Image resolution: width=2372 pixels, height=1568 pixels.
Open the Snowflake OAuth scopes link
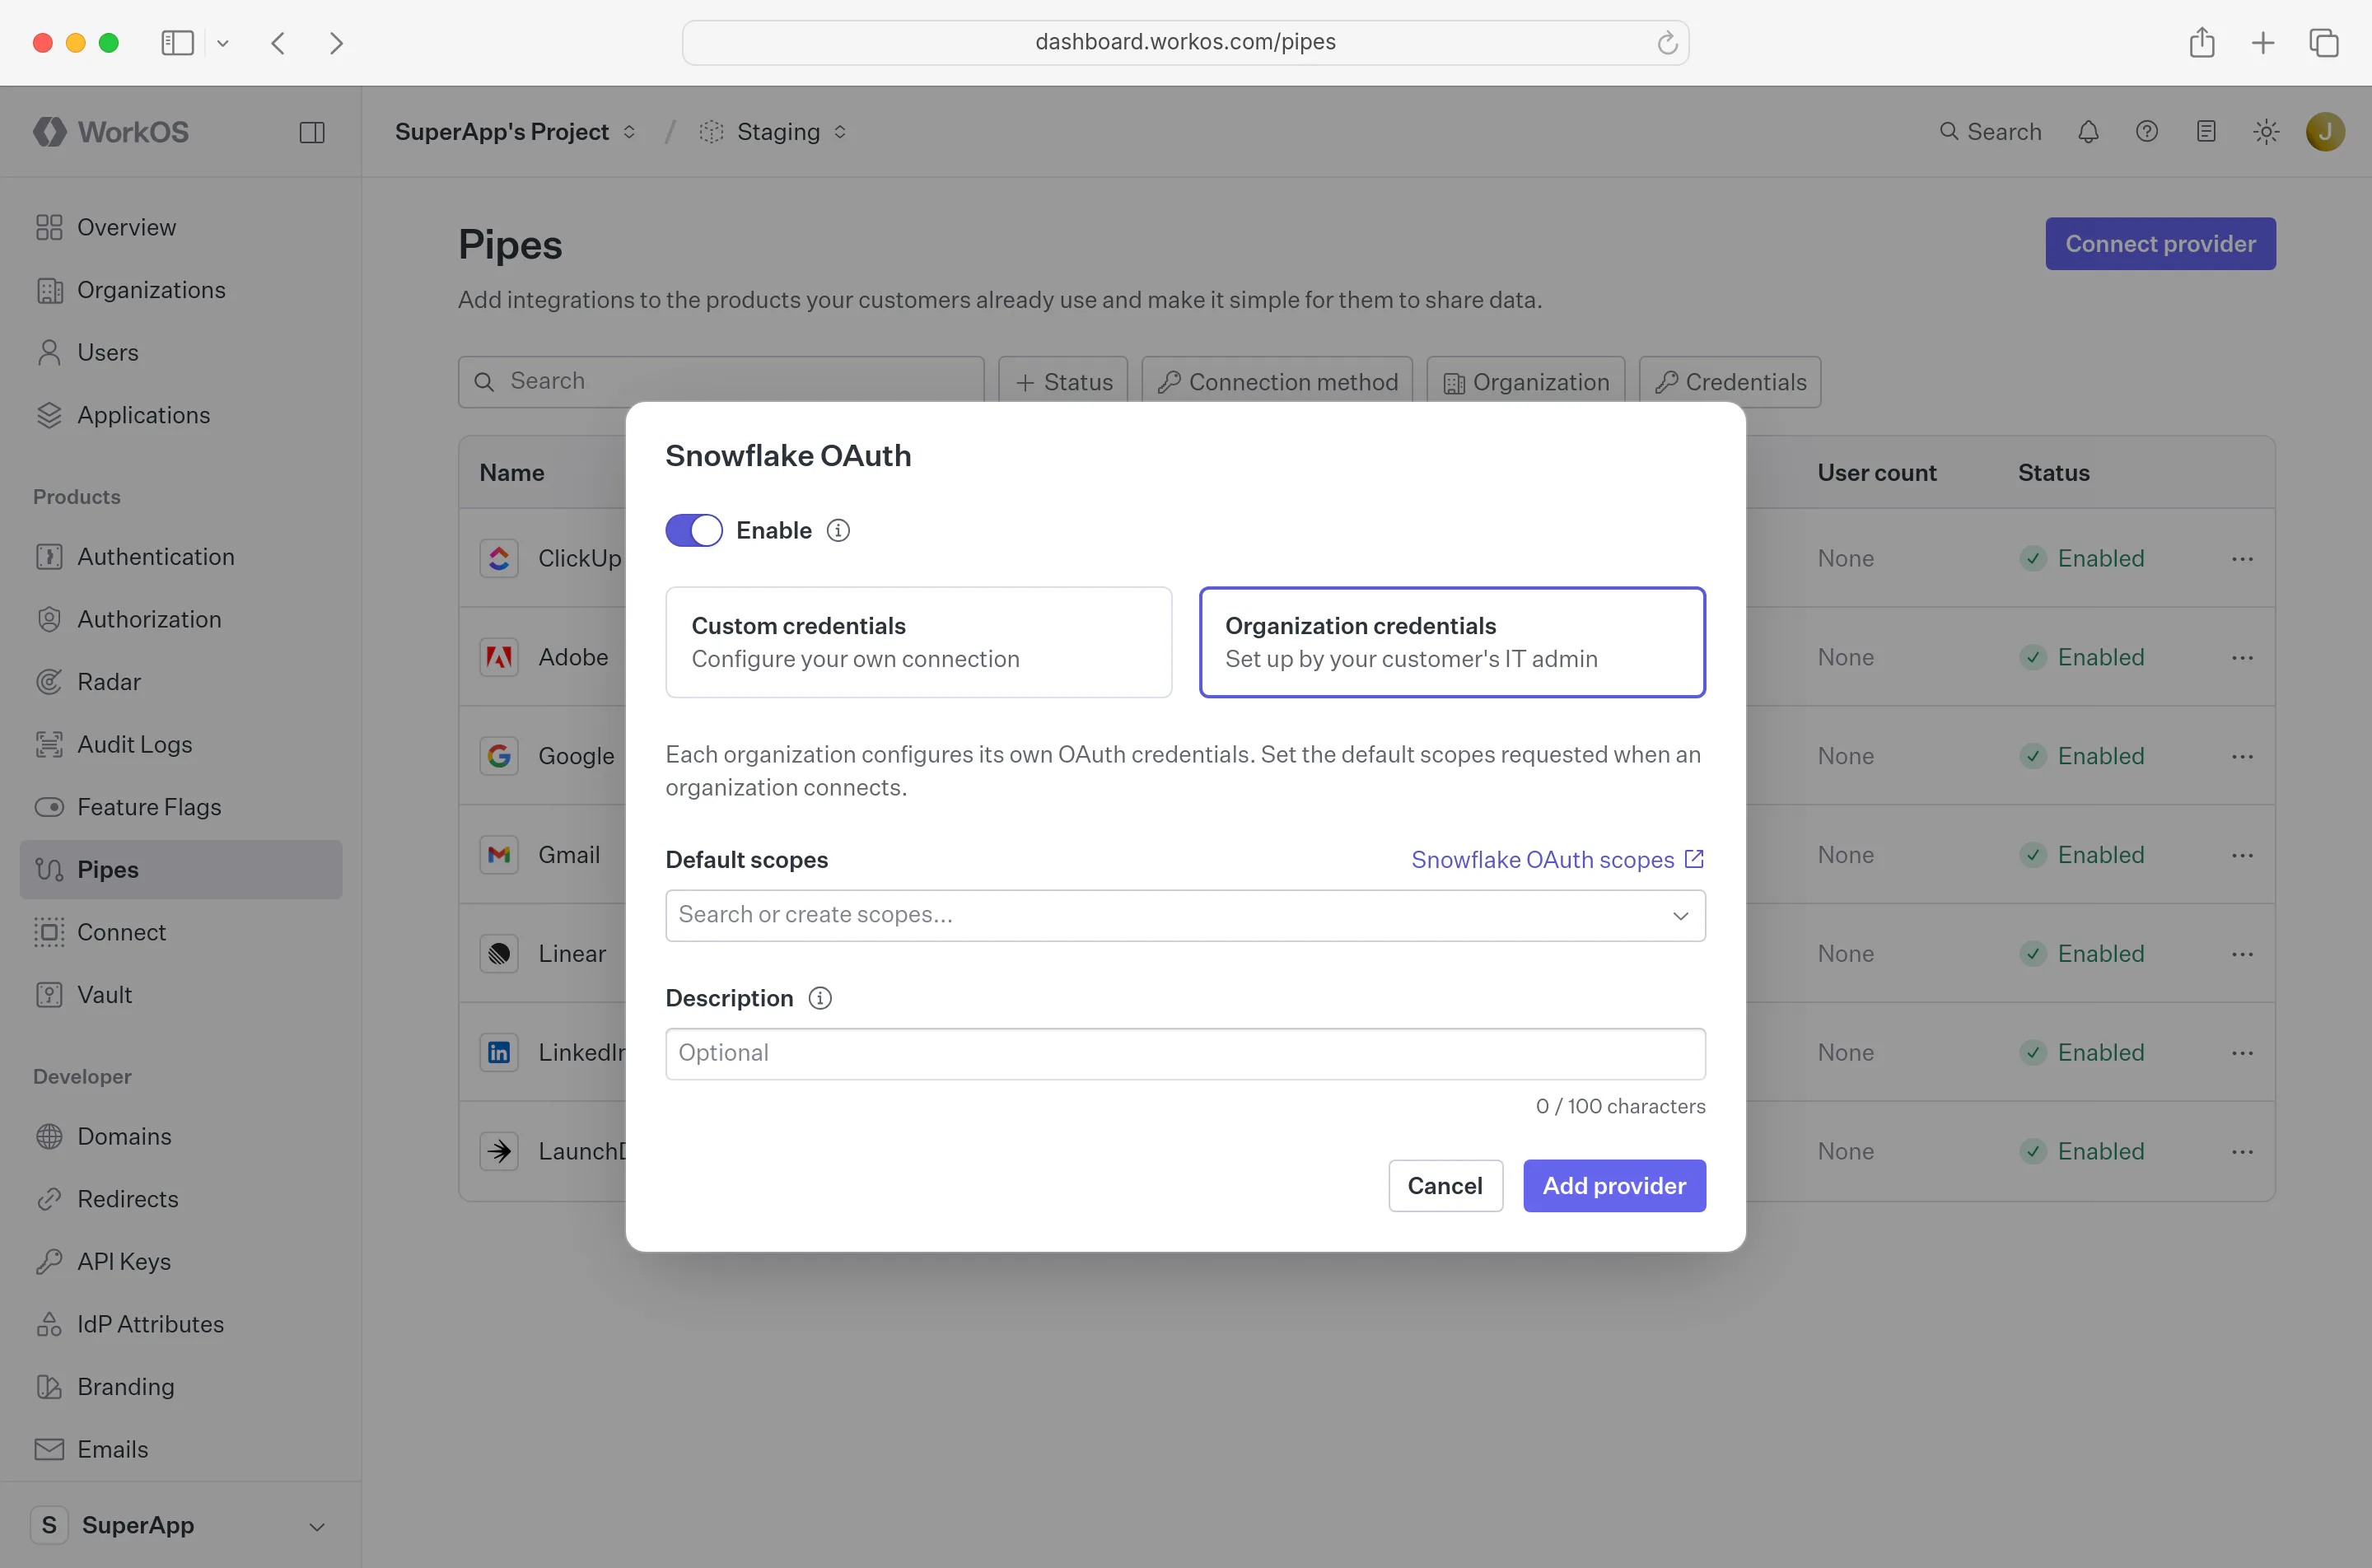tap(1557, 860)
